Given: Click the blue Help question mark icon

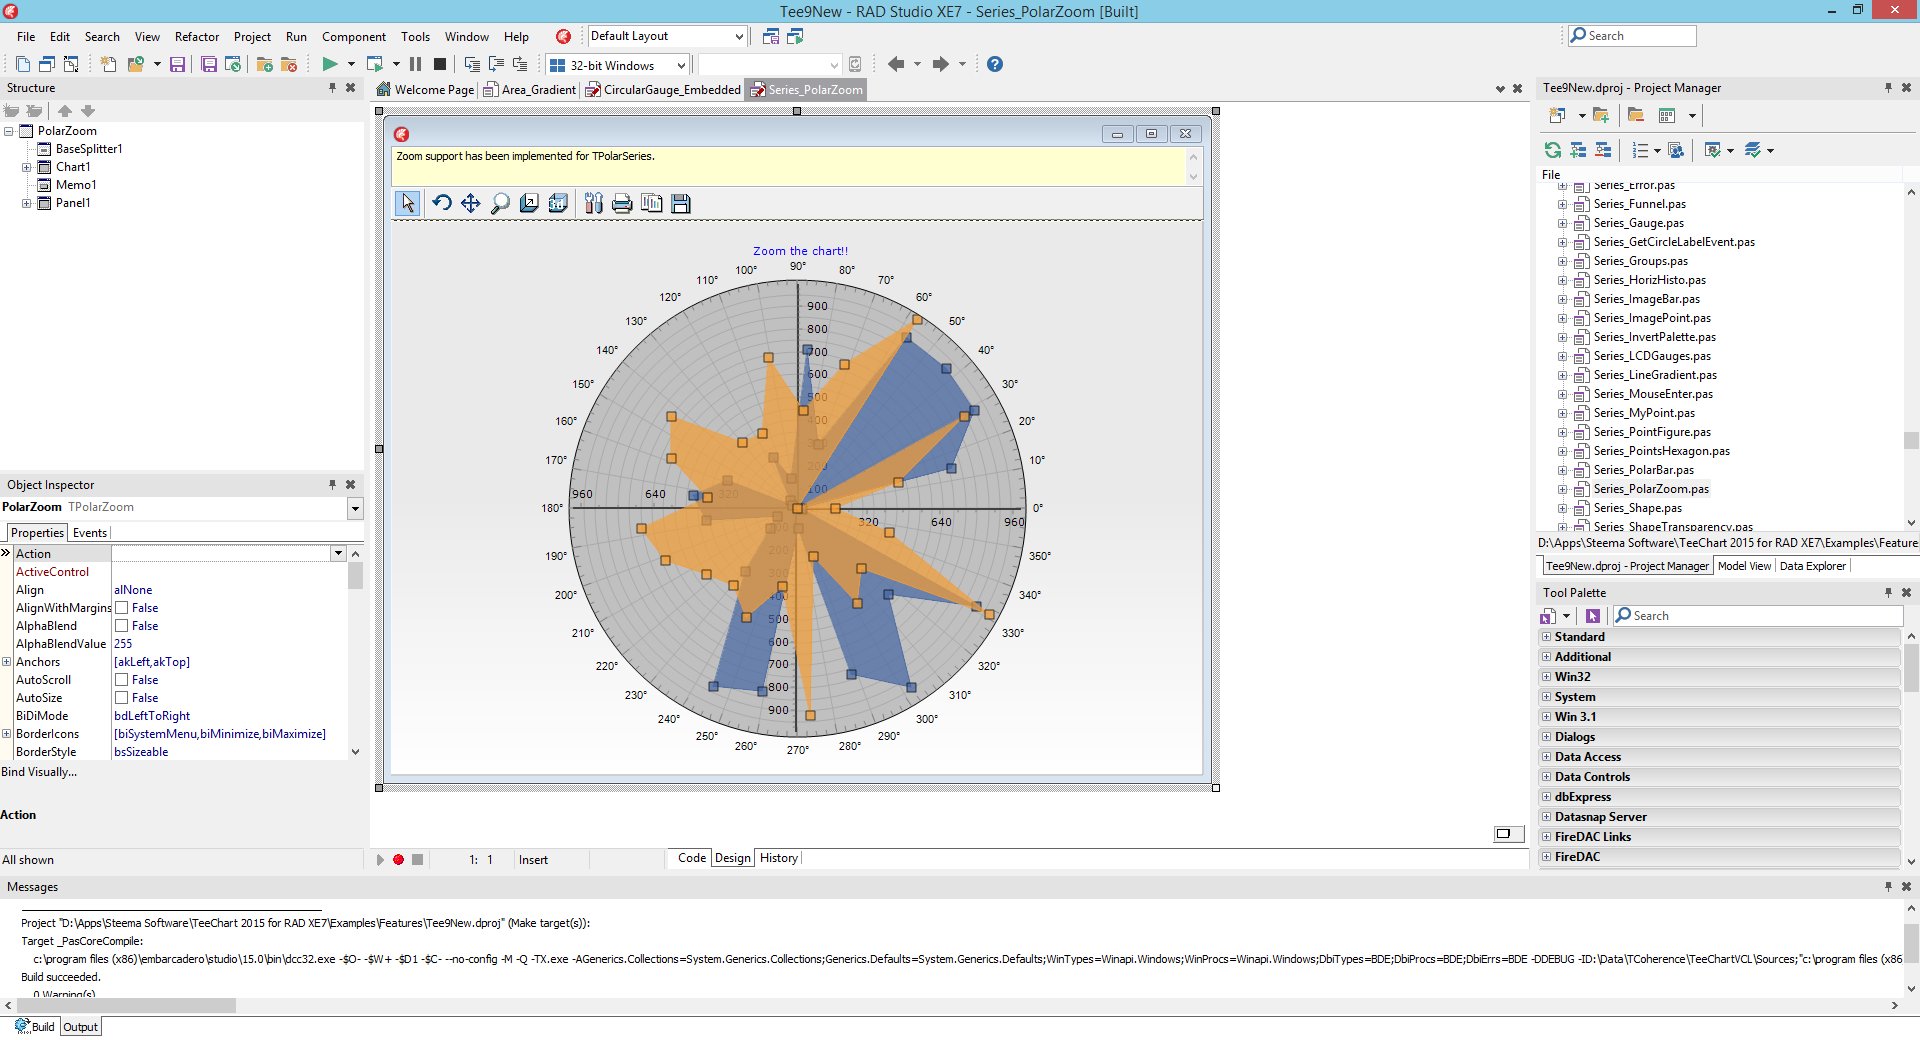Looking at the screenshot, I should [994, 64].
